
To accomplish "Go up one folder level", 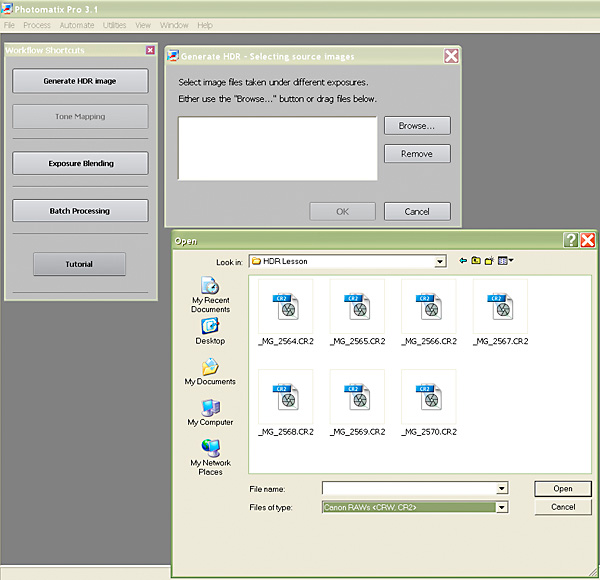I will tap(476, 261).
